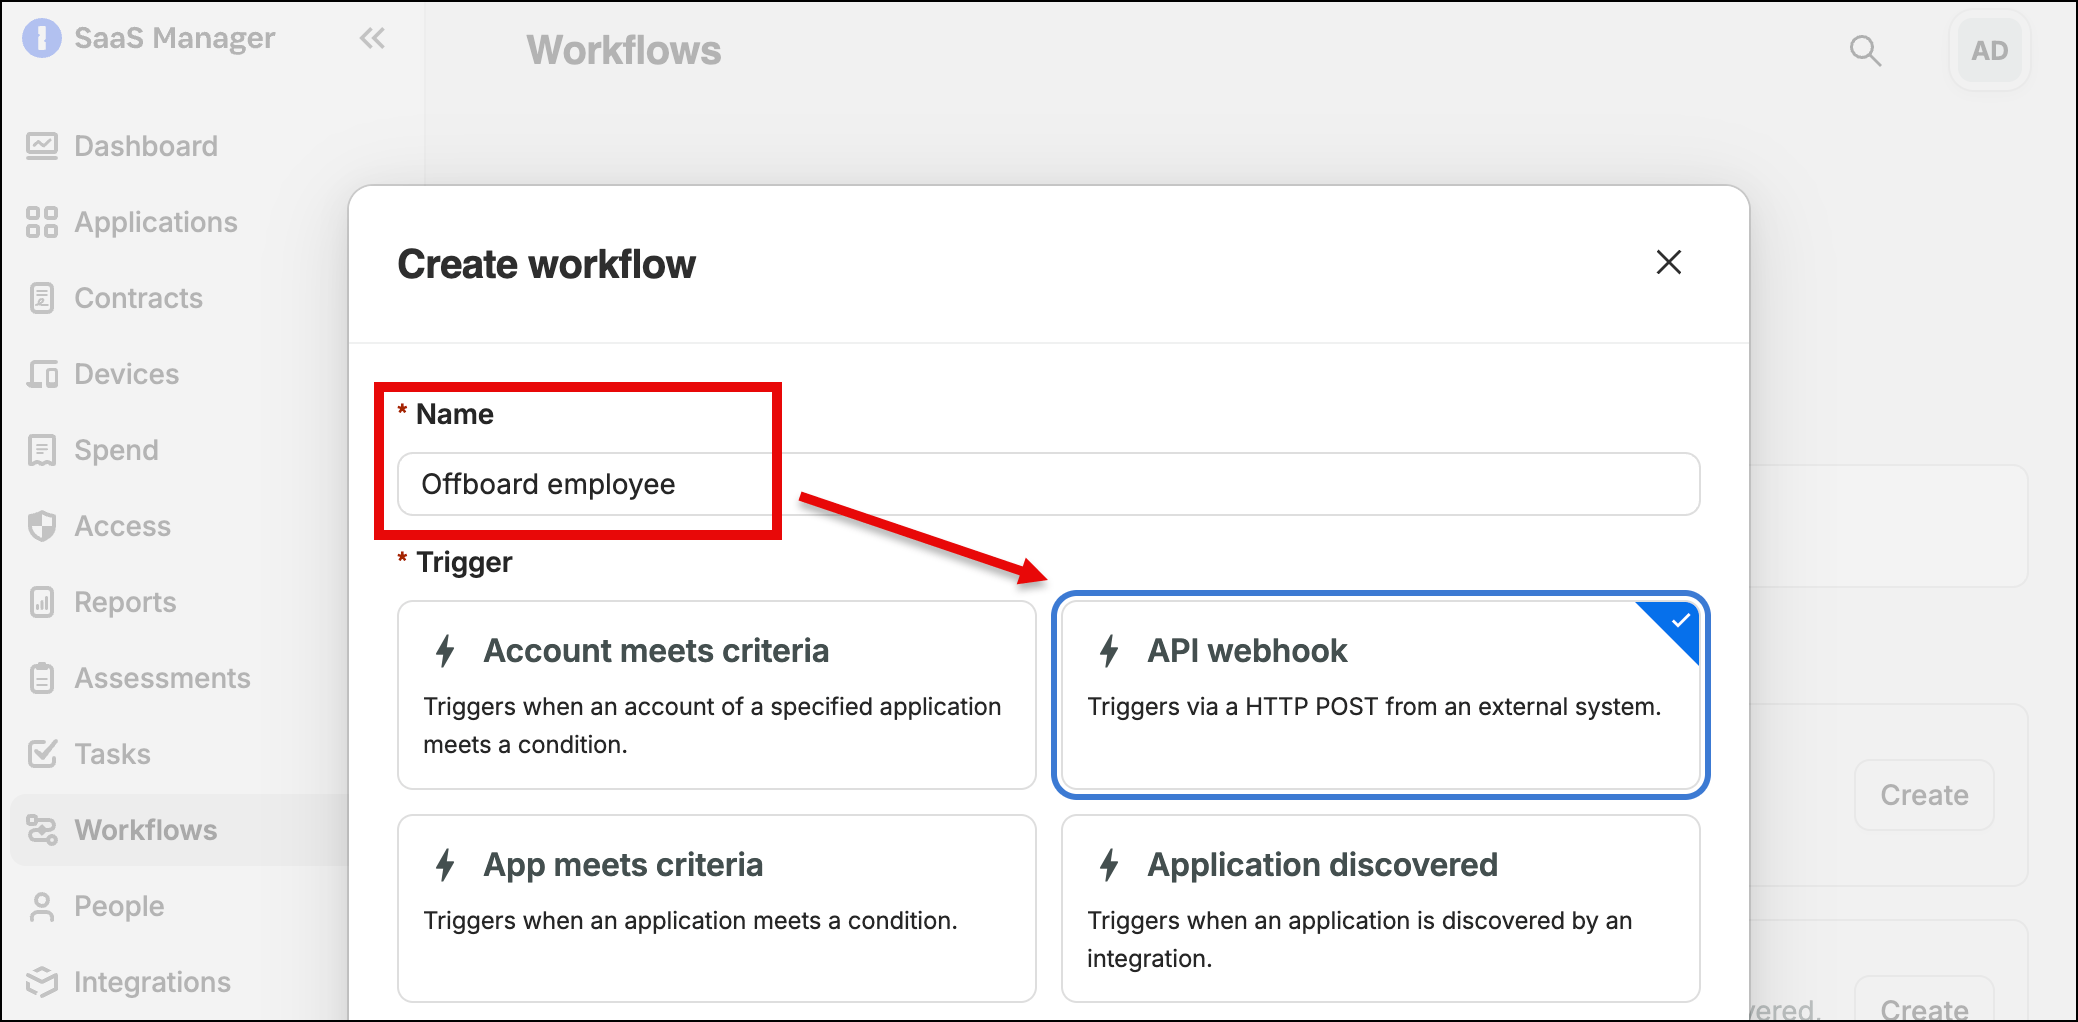
Task: Click 'discovered by an integration' description text
Action: (1360, 940)
